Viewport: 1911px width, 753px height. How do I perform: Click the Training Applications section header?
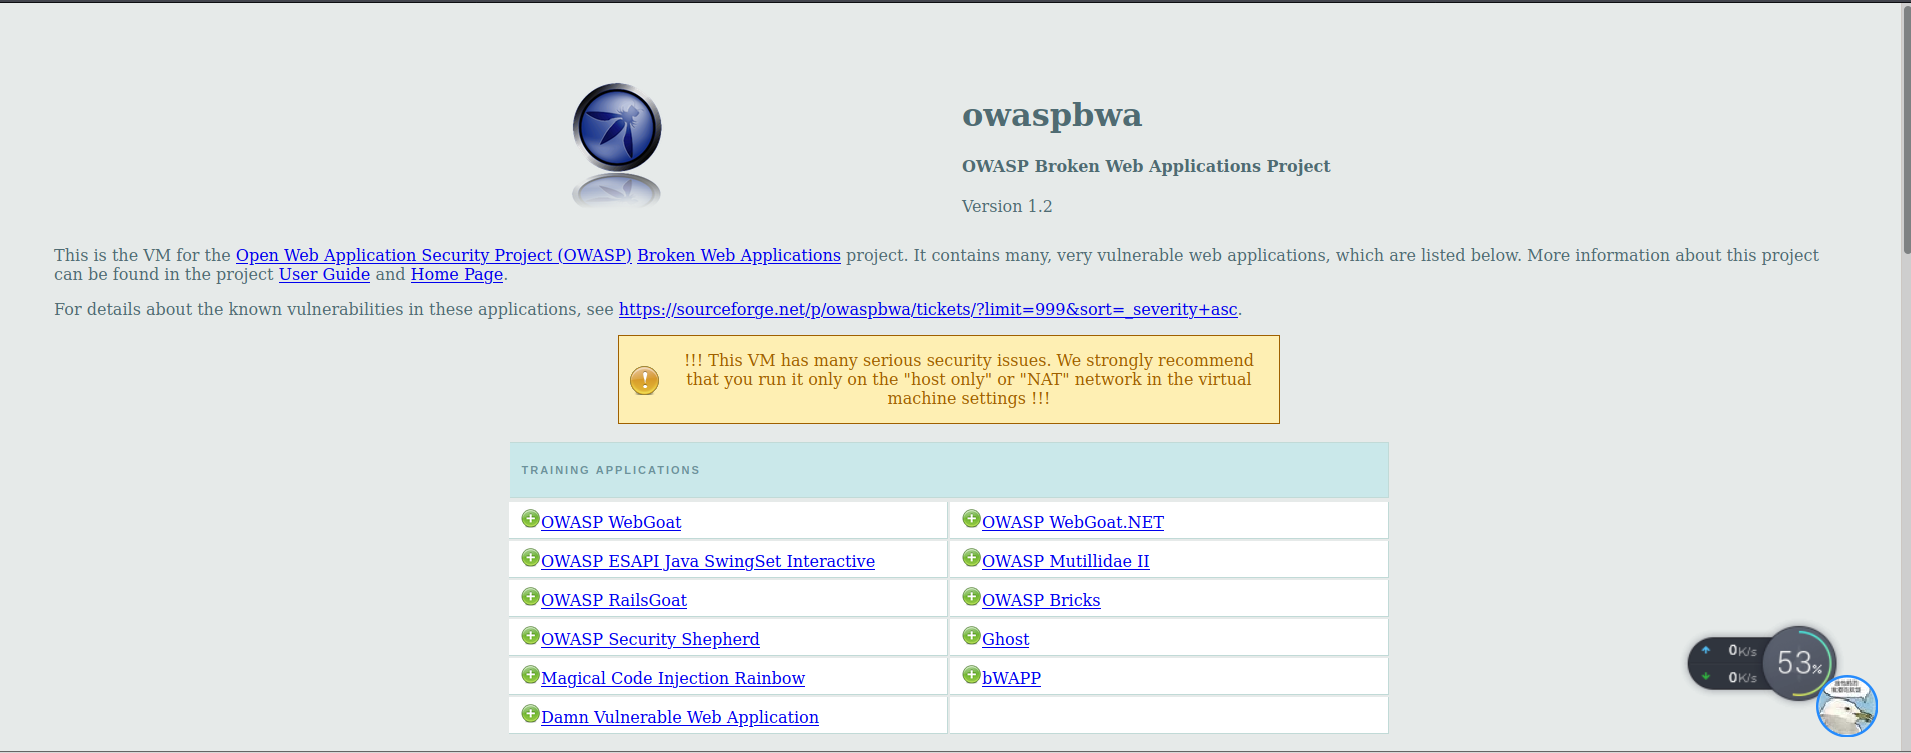coord(949,470)
